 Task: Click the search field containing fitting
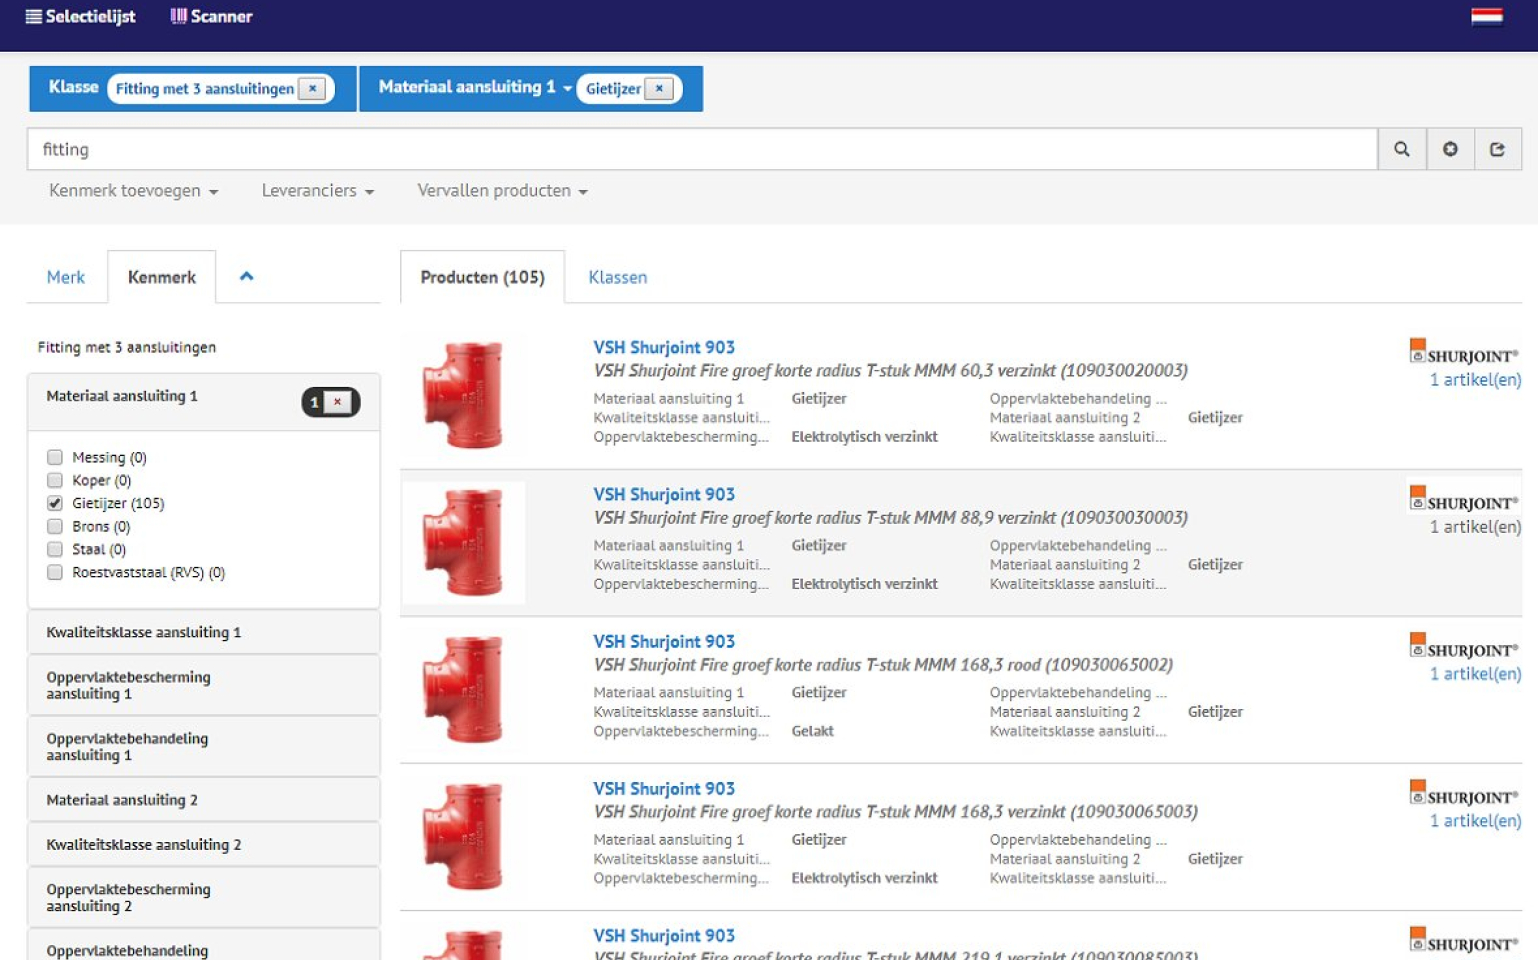click(700, 149)
